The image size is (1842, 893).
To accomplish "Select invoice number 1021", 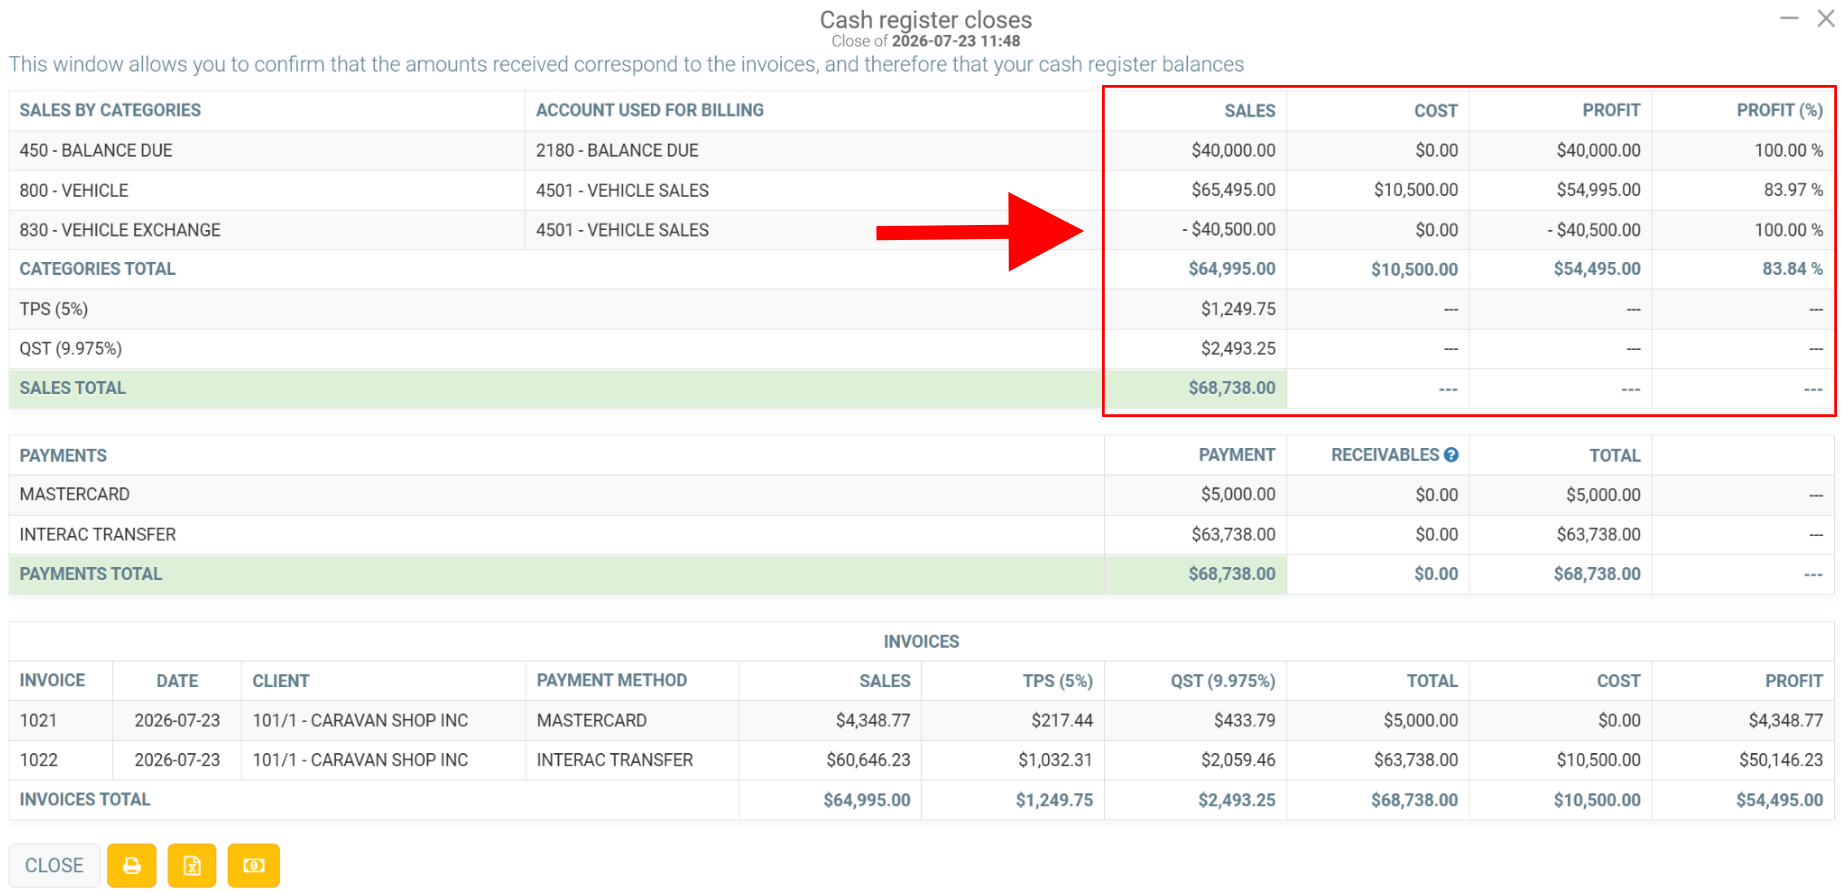I will tap(39, 720).
